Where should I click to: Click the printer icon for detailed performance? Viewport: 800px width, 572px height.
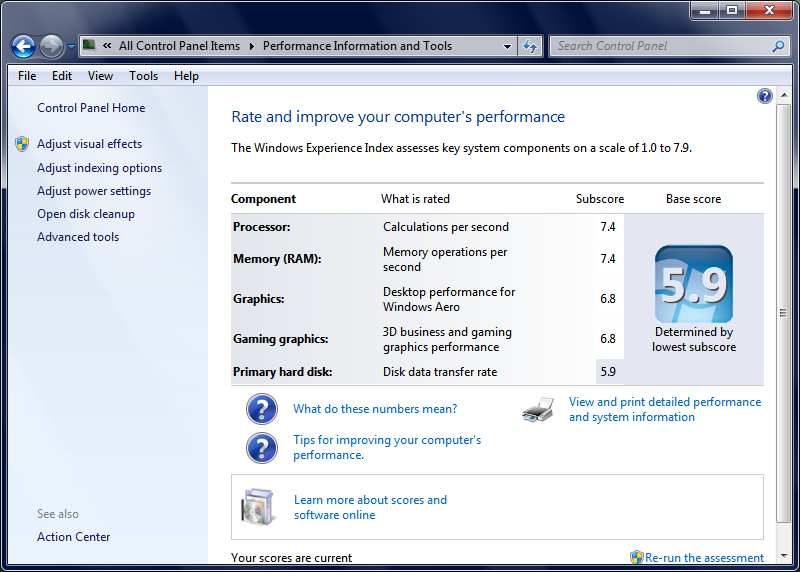pos(538,410)
